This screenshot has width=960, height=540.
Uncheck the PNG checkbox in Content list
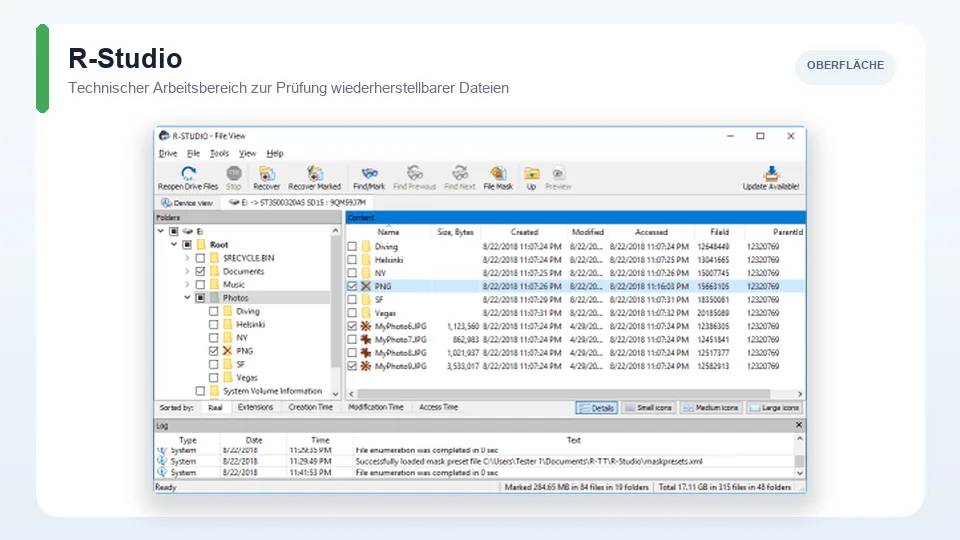tap(352, 286)
